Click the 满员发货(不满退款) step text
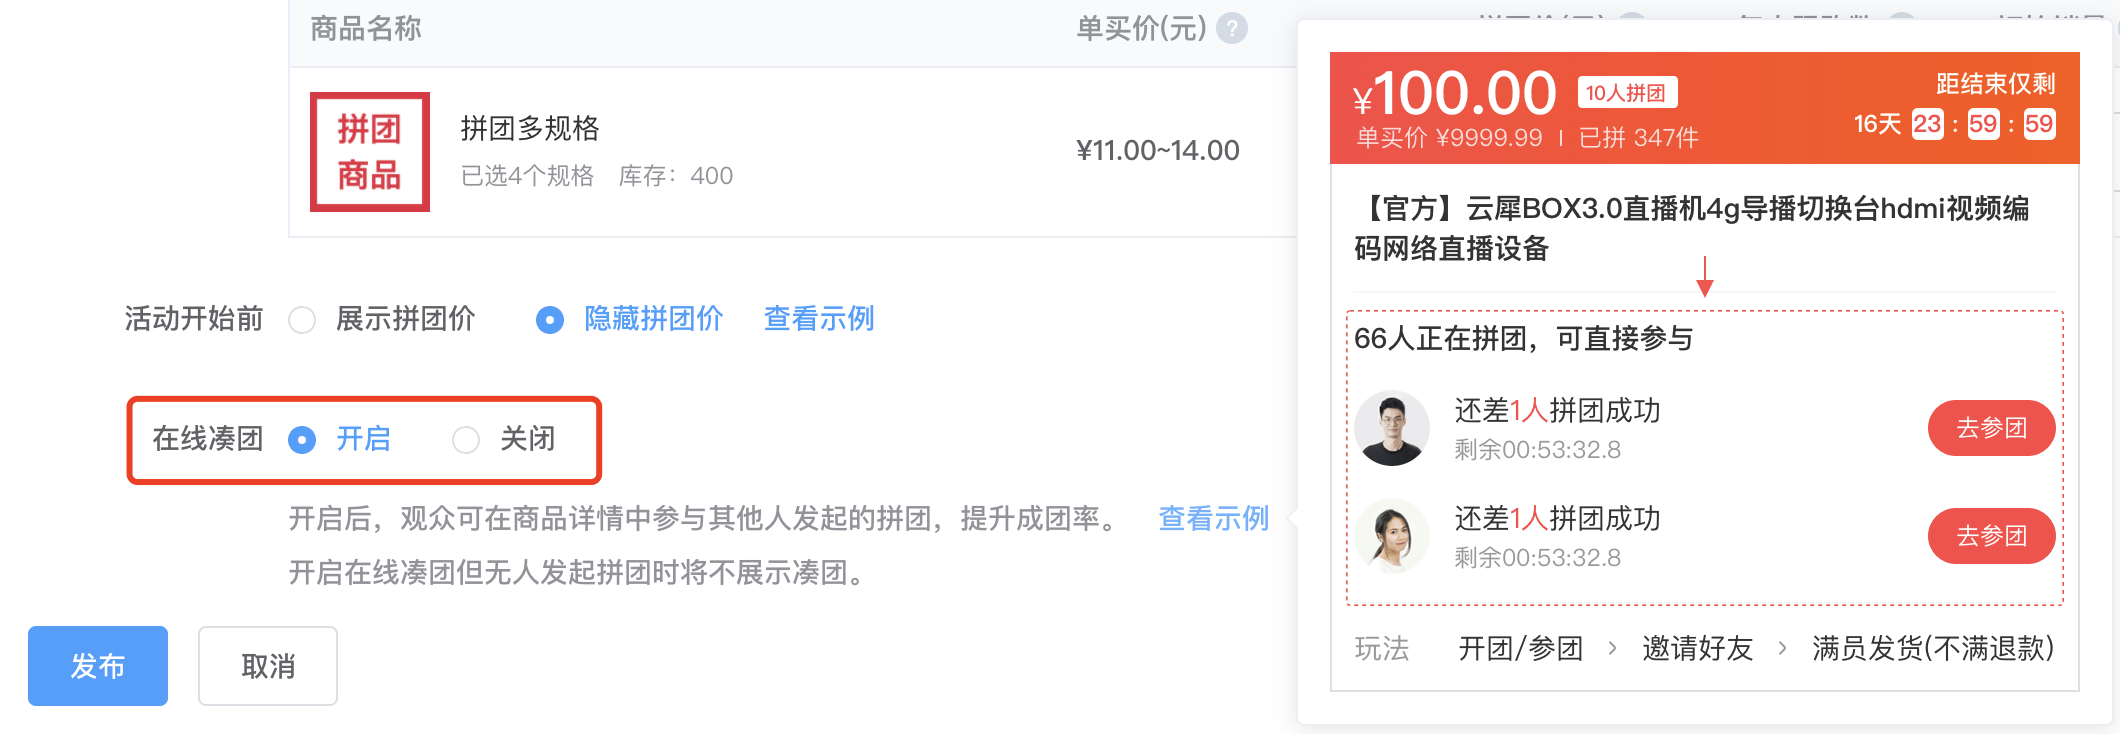Viewport: 2120px width, 734px height. 1933,648
